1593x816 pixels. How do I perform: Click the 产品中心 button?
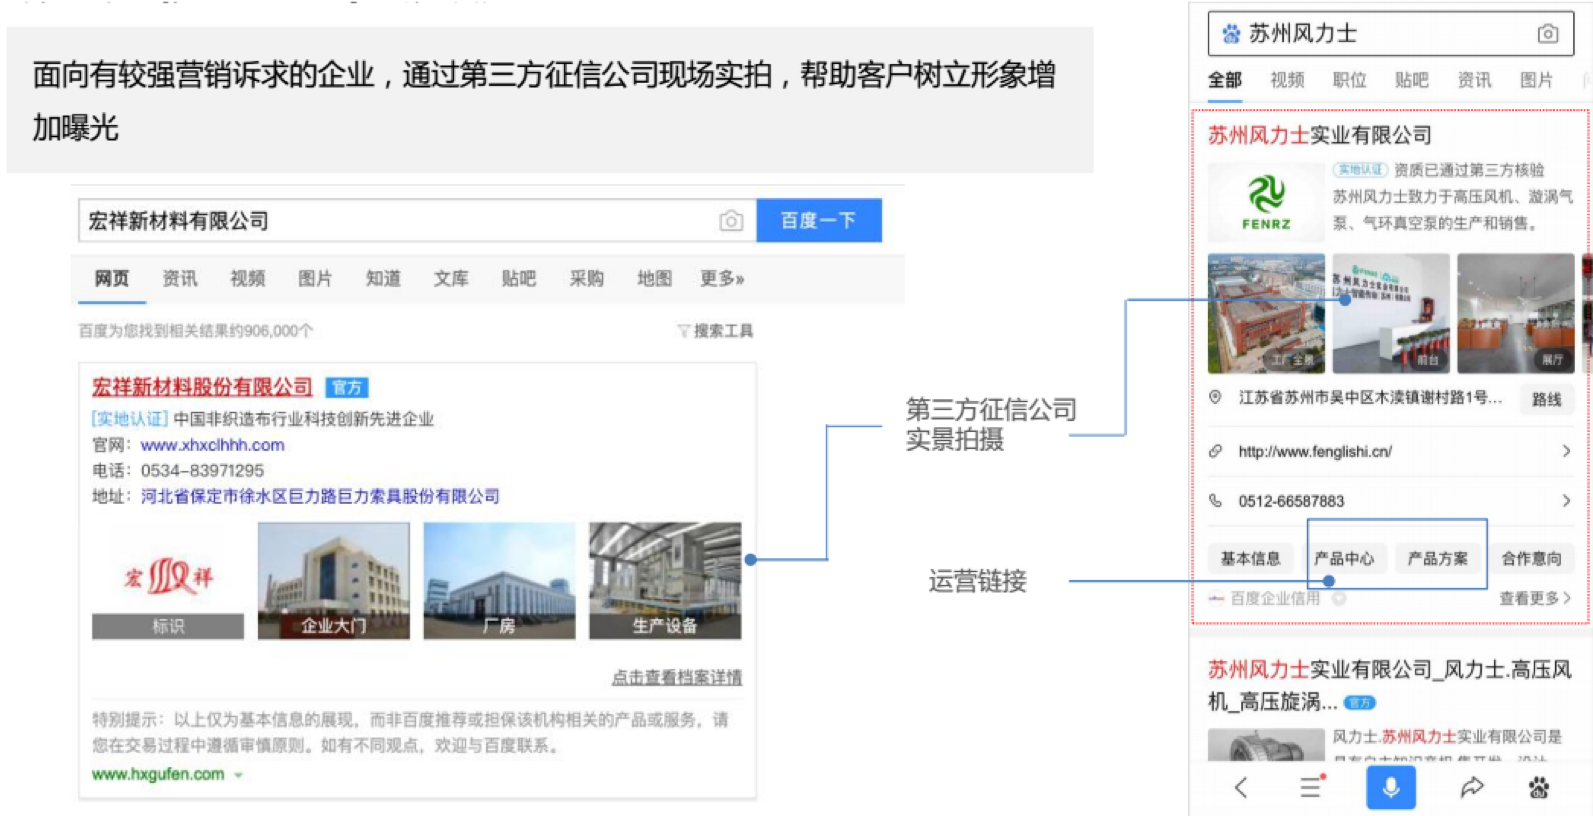tap(1344, 558)
